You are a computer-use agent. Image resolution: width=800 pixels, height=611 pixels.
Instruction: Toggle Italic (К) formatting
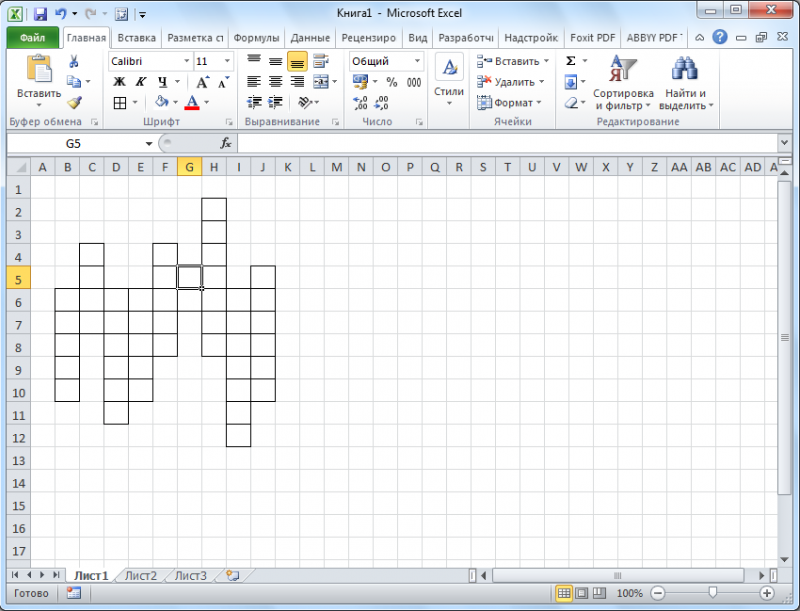coord(141,82)
